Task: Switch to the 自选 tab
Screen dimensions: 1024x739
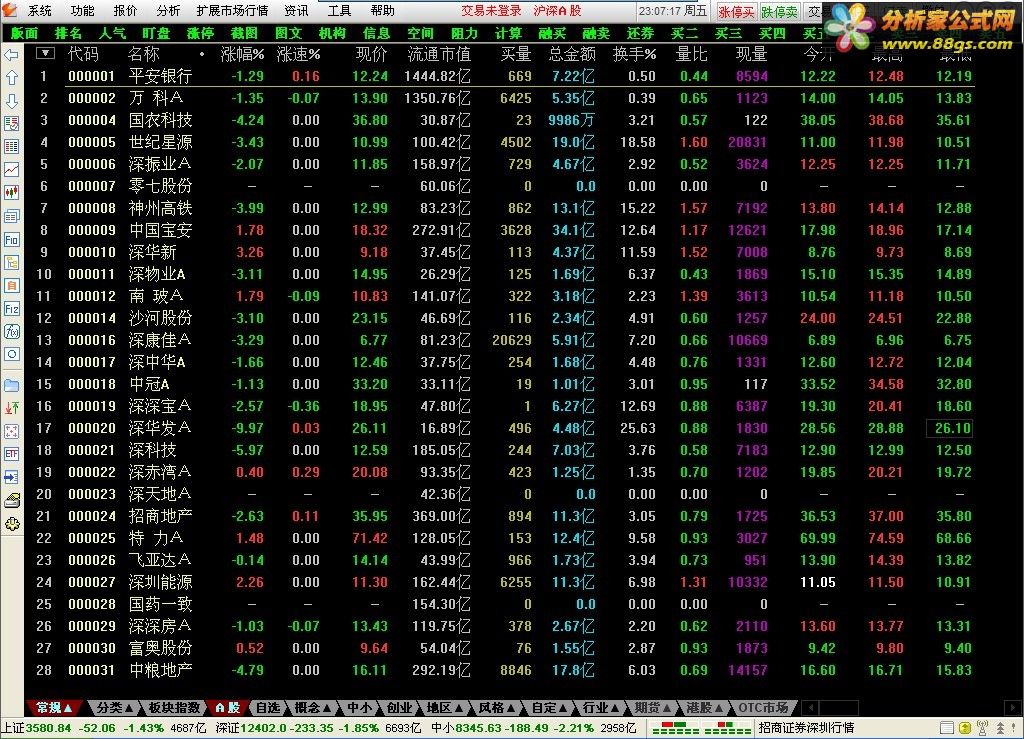Action: [268, 708]
